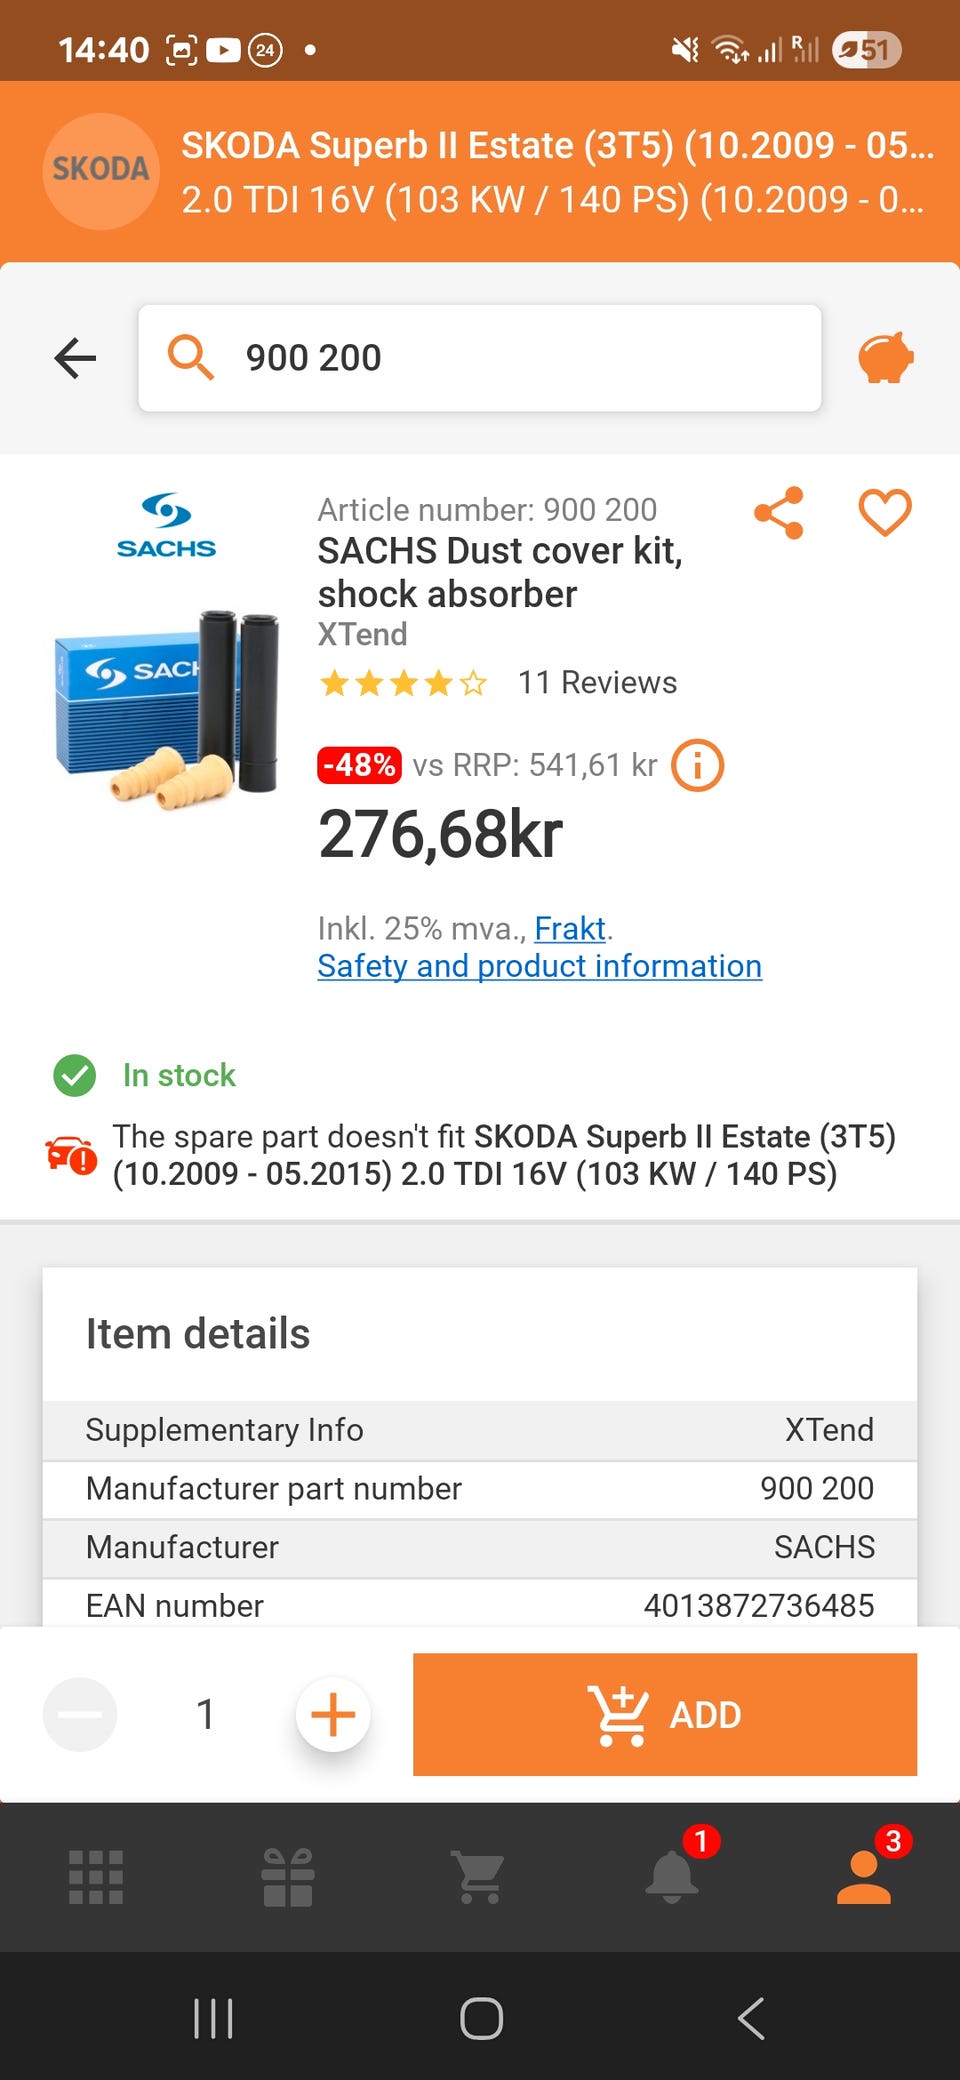Open notifications bell with badge
The image size is (960, 2080).
click(x=672, y=1875)
